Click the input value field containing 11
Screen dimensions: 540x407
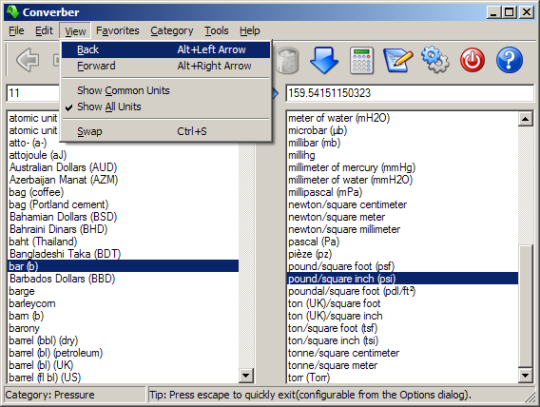33,93
